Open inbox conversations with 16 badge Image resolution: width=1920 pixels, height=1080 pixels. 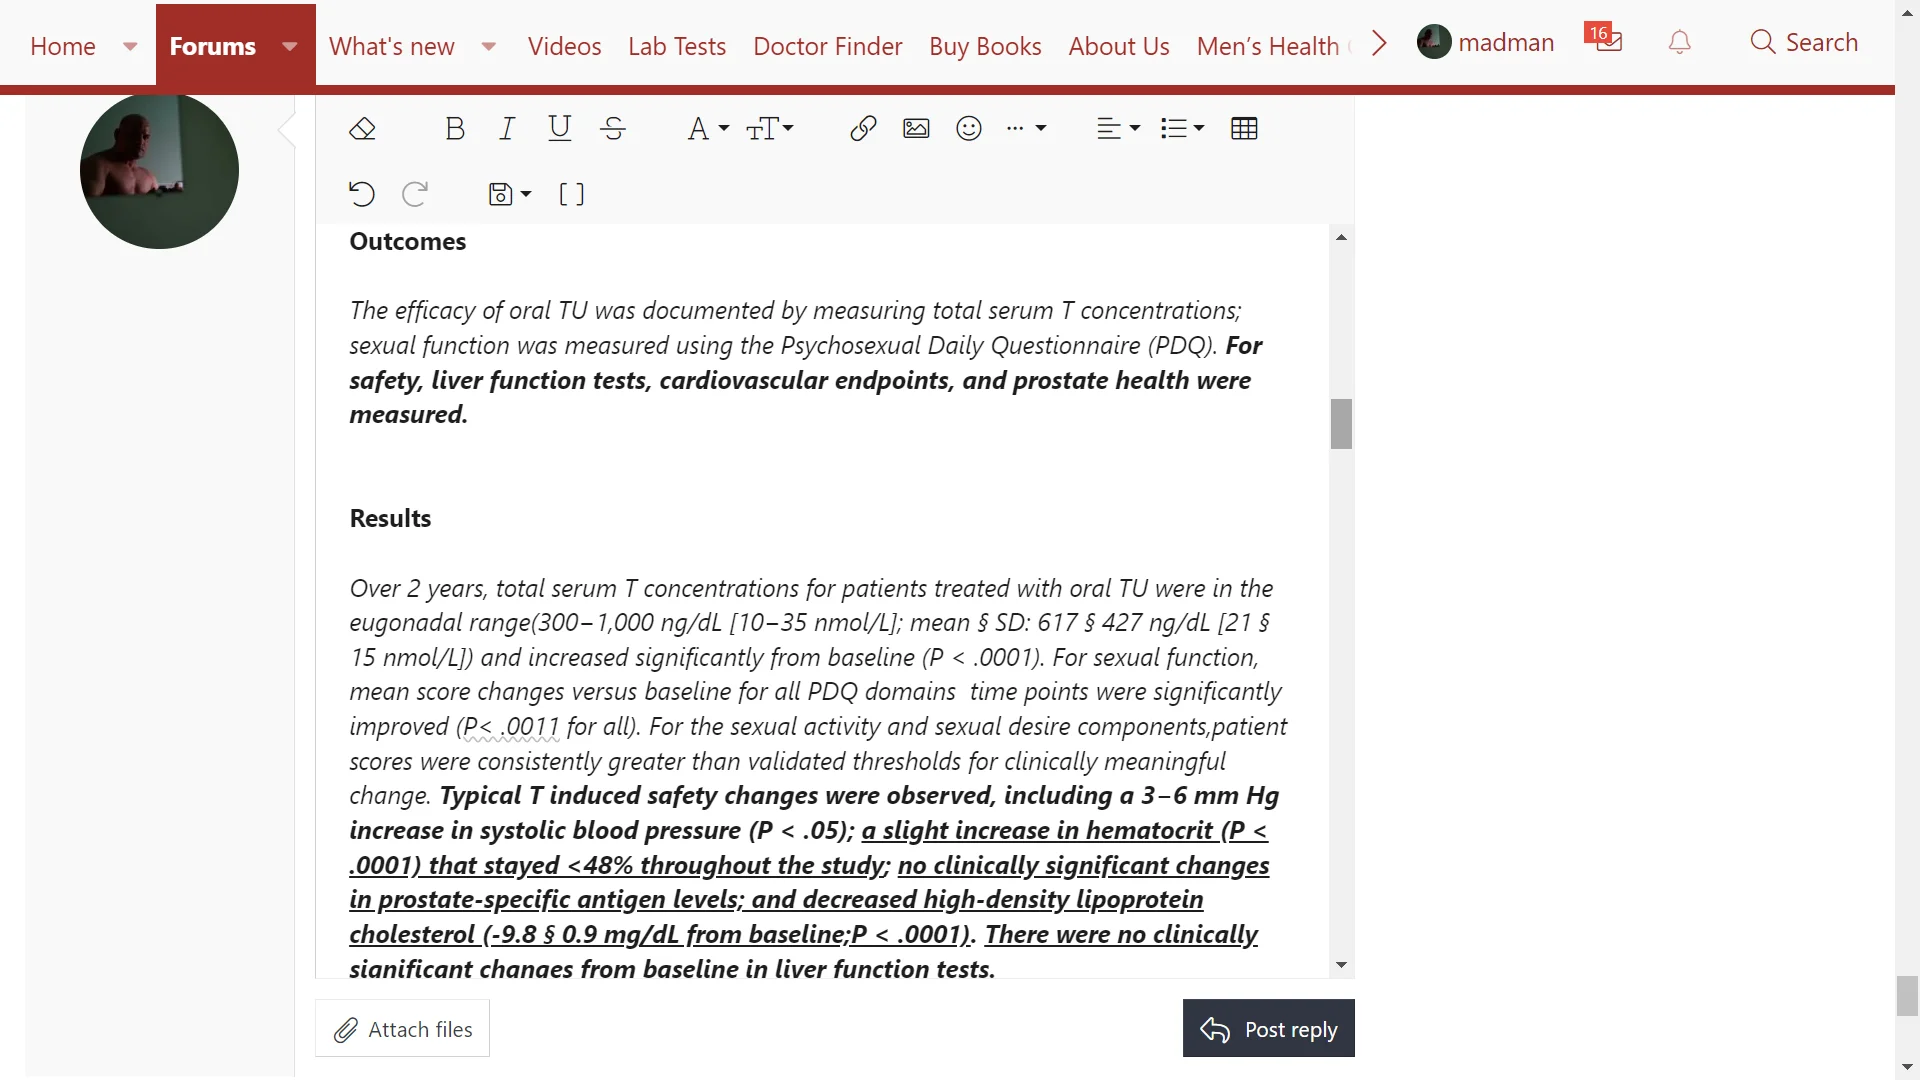(x=1604, y=40)
